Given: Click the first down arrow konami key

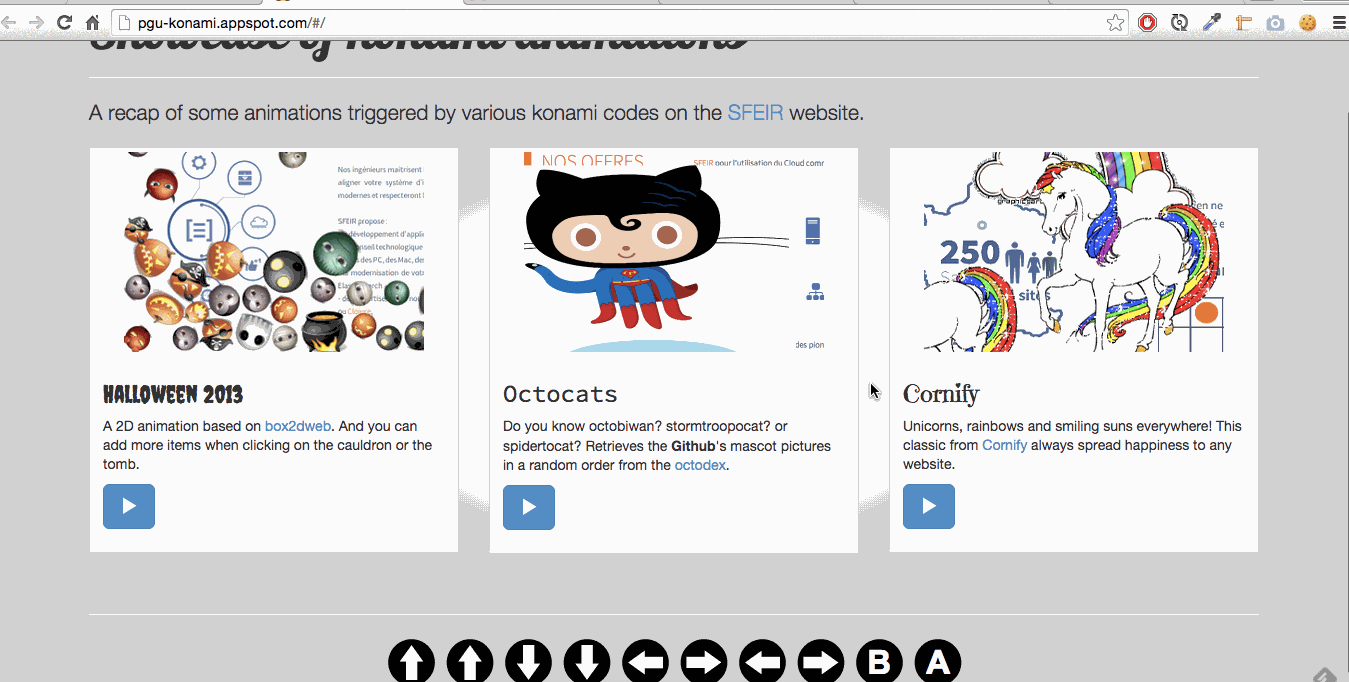Looking at the screenshot, I should 528,662.
